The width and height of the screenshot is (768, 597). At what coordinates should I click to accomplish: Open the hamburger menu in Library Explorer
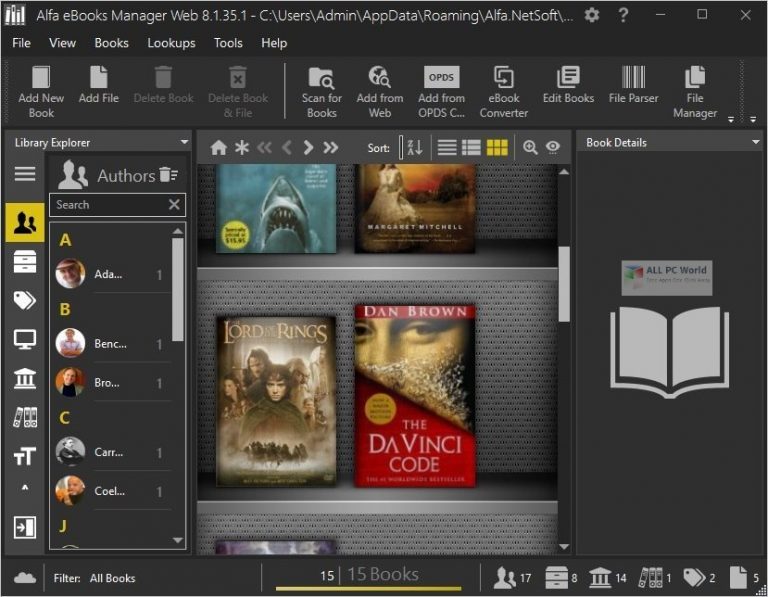25,174
